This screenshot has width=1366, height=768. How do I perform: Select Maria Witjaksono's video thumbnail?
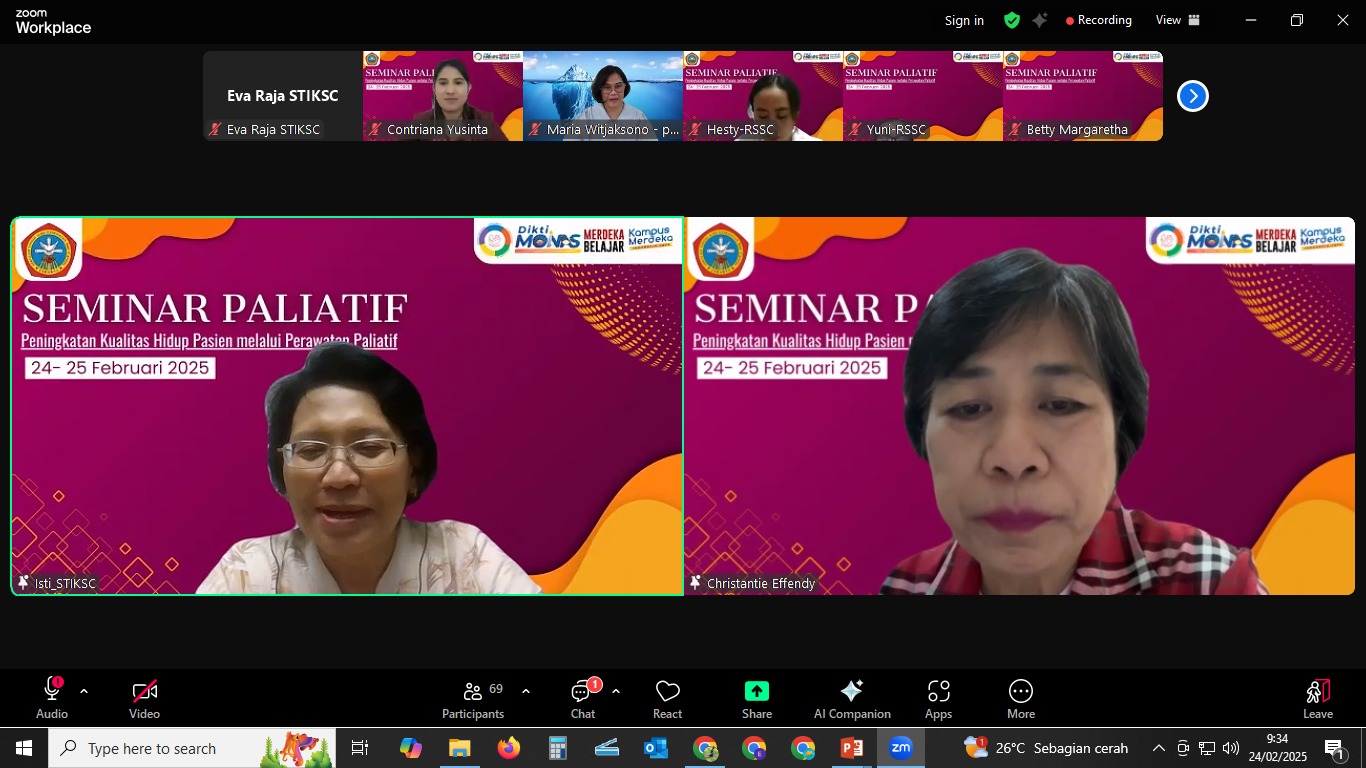point(603,95)
